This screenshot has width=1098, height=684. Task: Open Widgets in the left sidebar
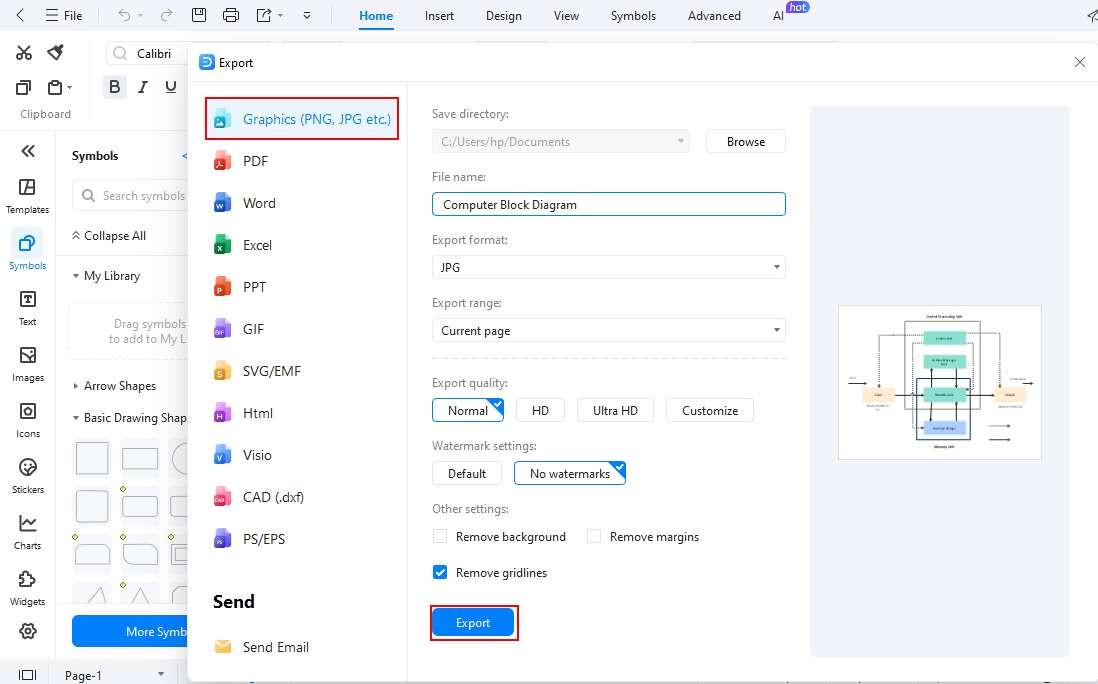pyautogui.click(x=27, y=588)
